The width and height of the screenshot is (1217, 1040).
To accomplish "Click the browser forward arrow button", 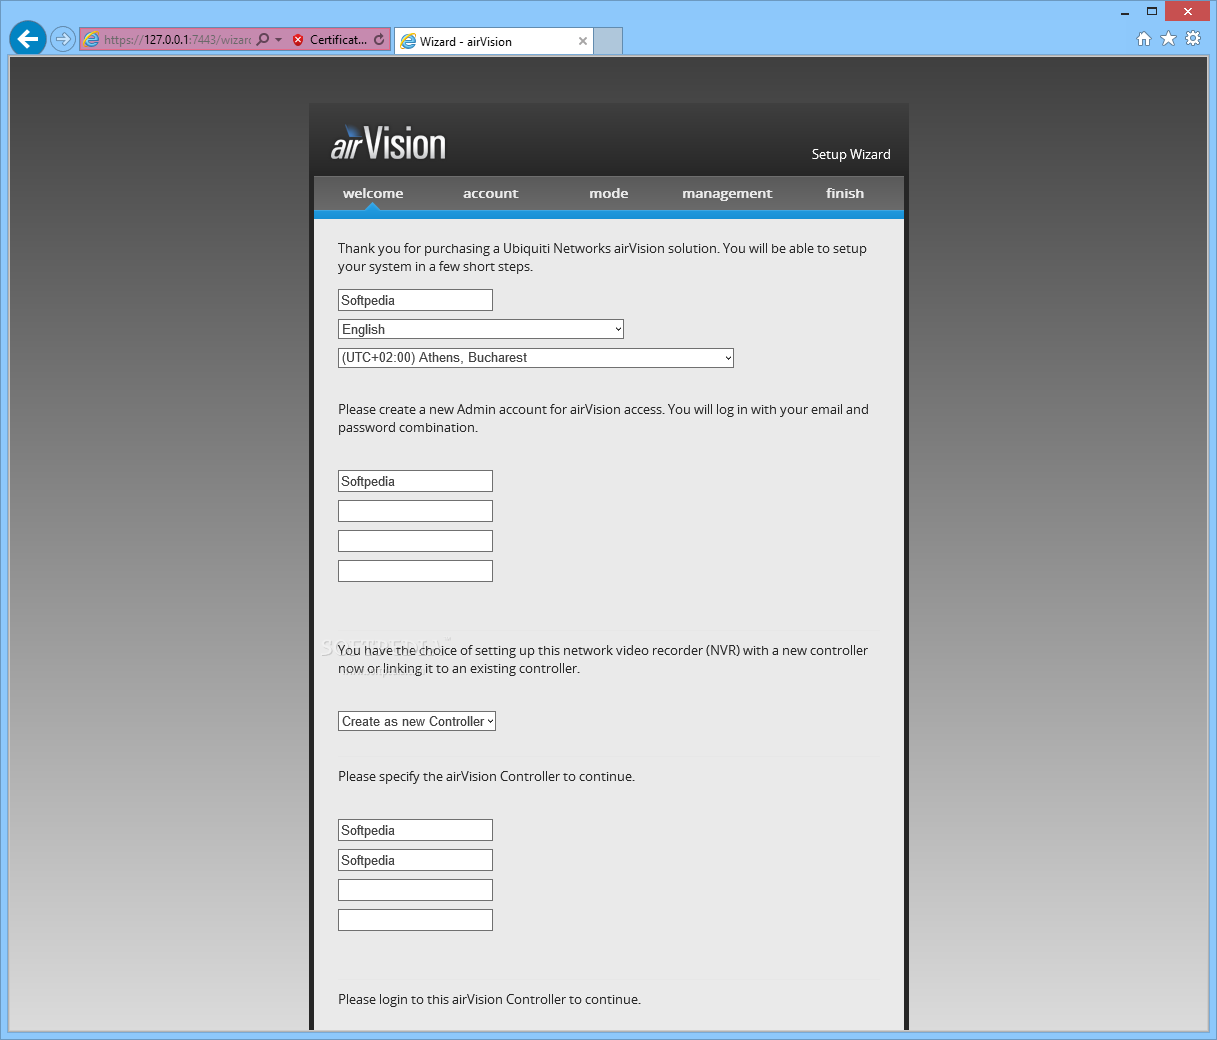I will coord(63,40).
